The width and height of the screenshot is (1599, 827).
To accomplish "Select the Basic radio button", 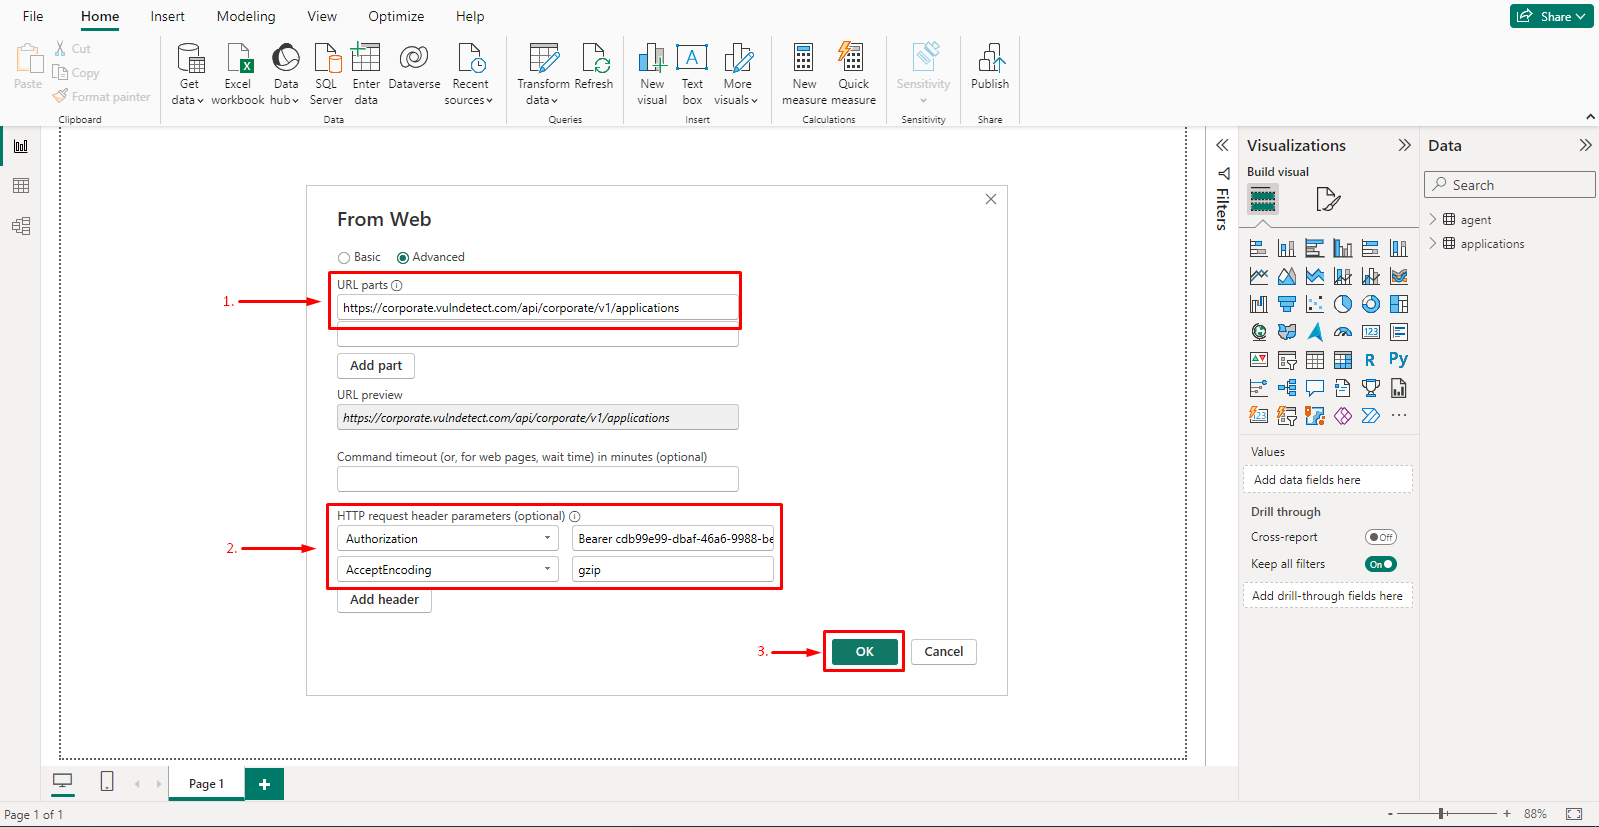I will [344, 258].
